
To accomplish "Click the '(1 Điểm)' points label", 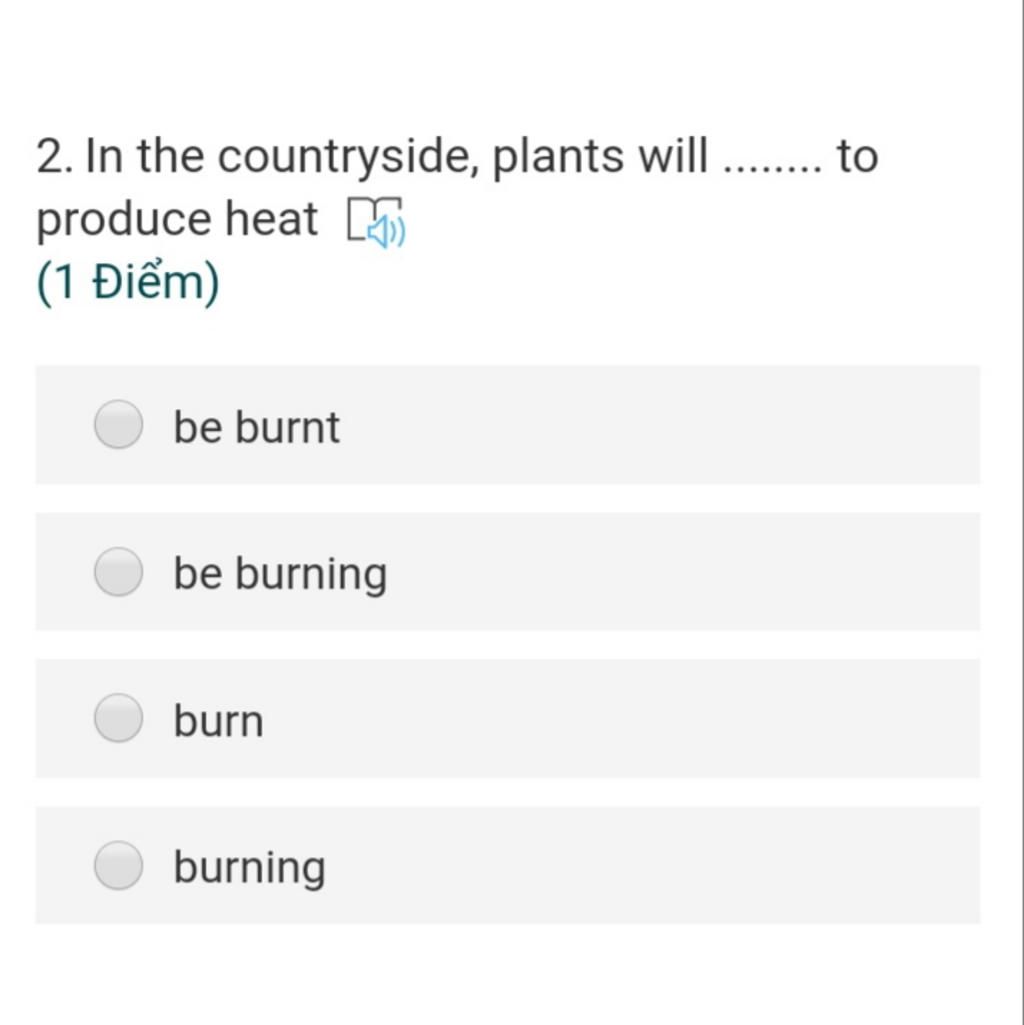I will point(128,282).
